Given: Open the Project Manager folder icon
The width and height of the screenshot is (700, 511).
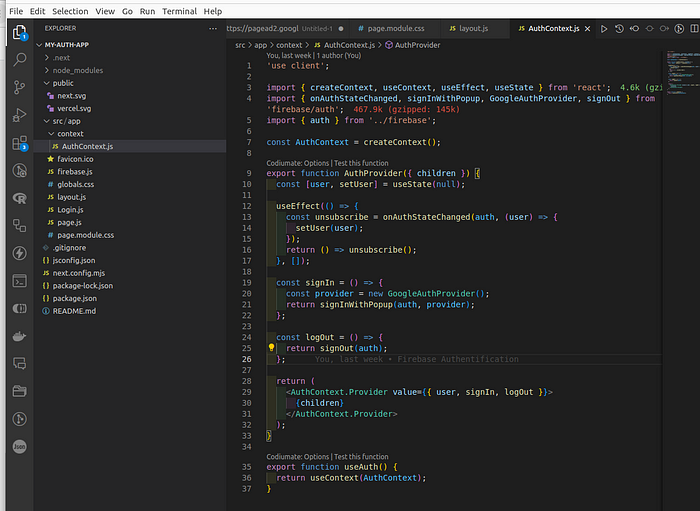Looking at the screenshot, I should coord(20,391).
